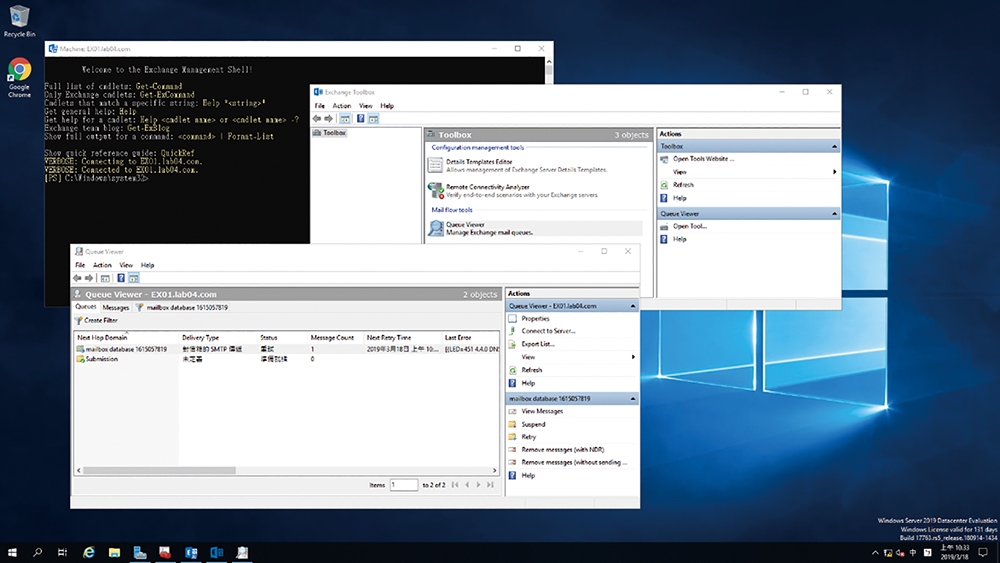Click Export List action in Queue Viewer
1000x563 pixels.
[538, 344]
